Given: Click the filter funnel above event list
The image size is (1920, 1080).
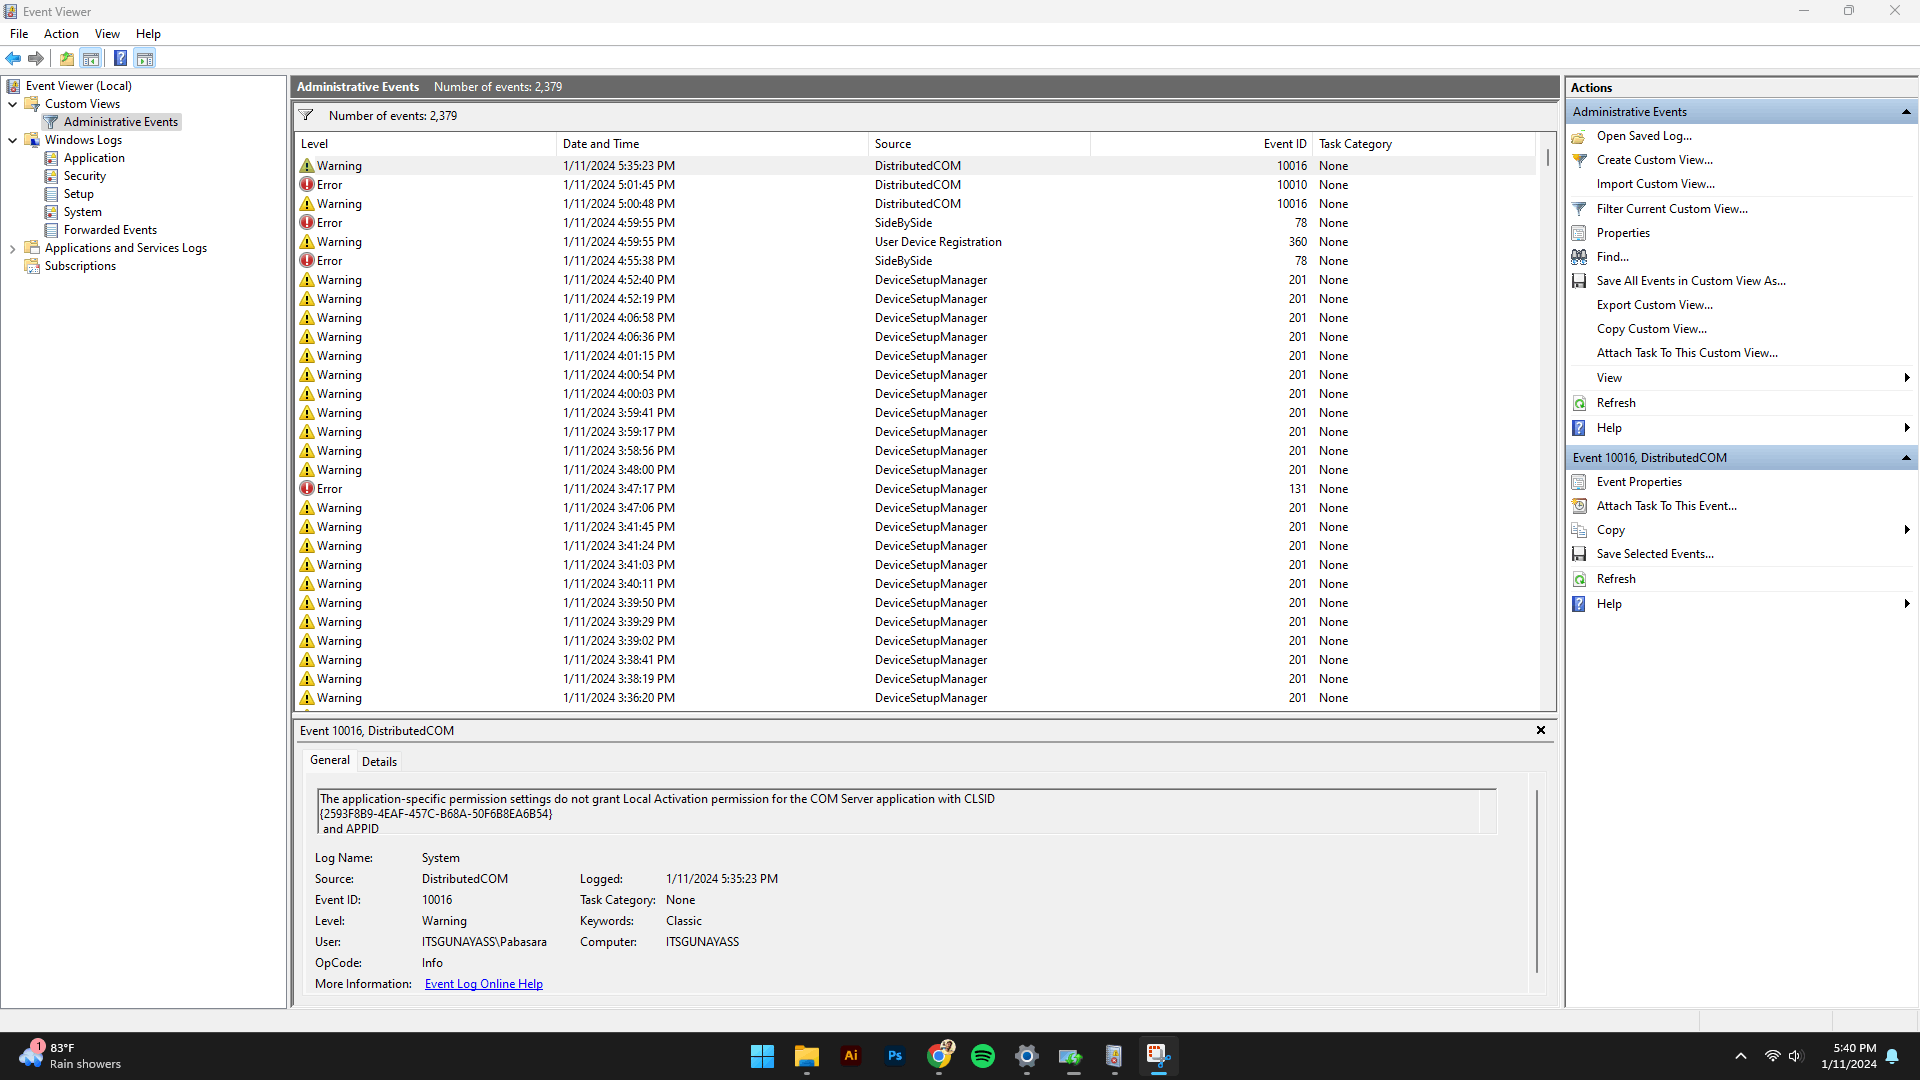Looking at the screenshot, I should (306, 116).
